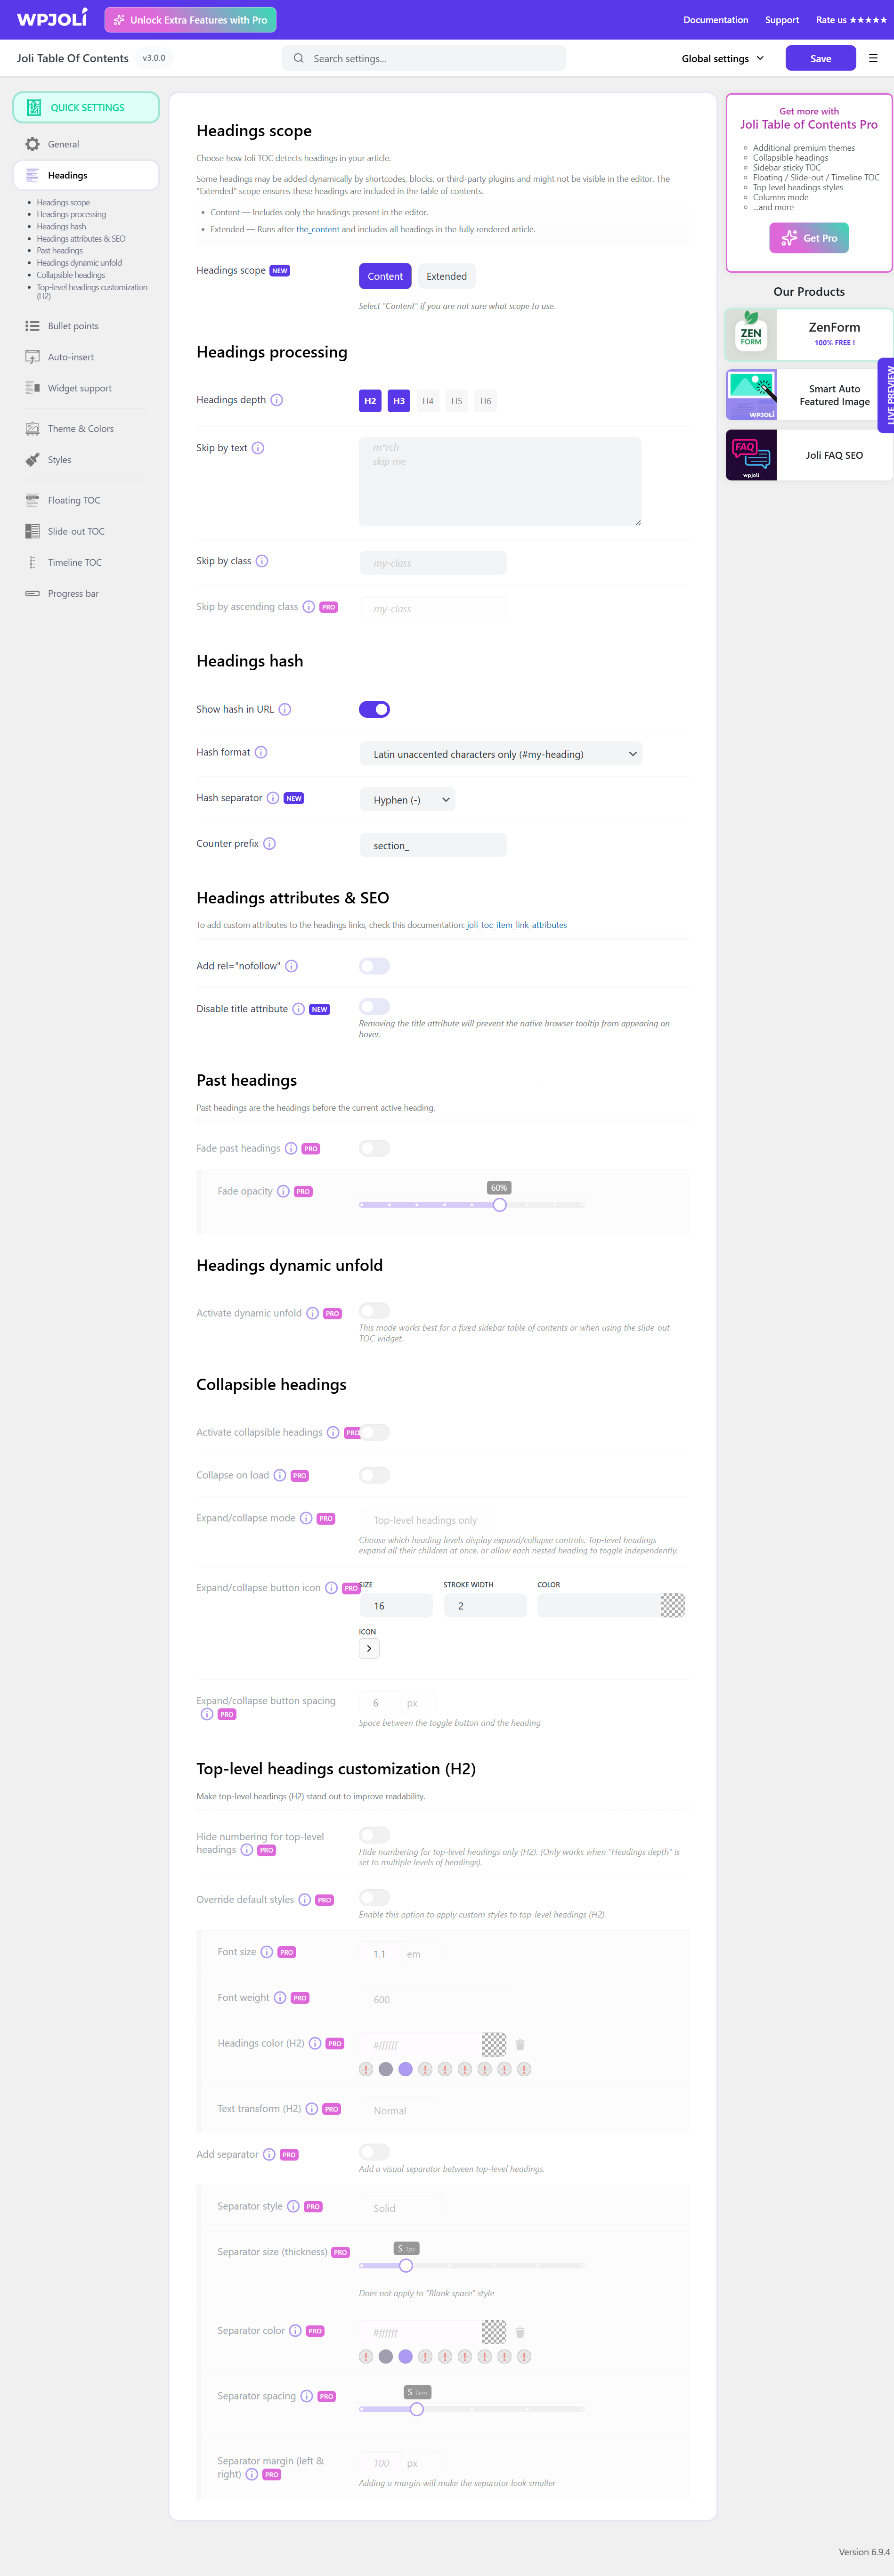Open the Progress bar settings
The height and width of the screenshot is (2576, 894).
(x=73, y=593)
